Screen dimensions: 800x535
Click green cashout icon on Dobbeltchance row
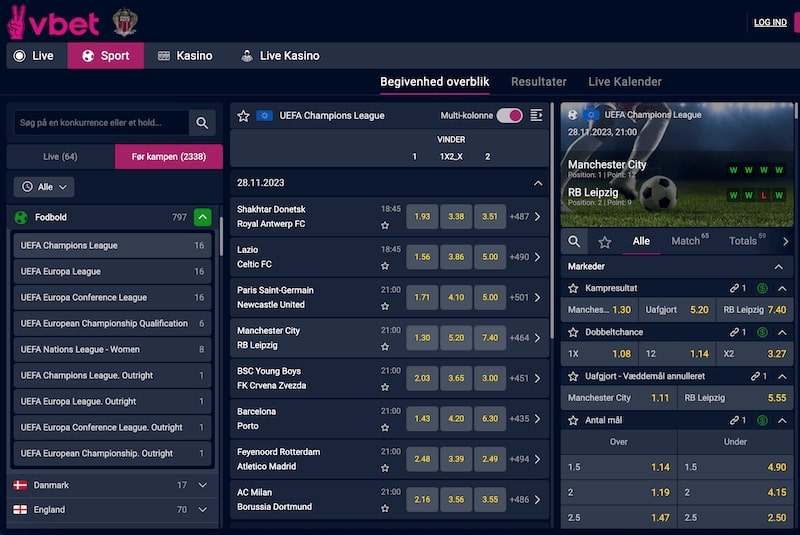tap(762, 333)
